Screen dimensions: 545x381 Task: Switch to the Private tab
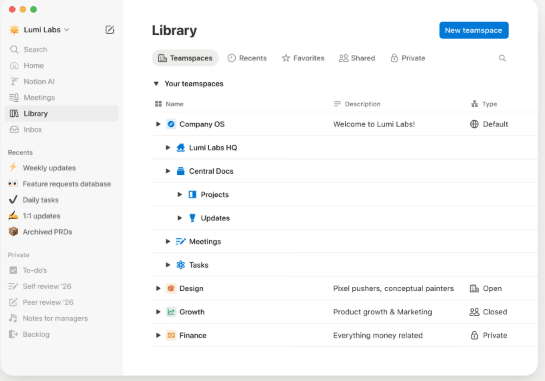408,58
